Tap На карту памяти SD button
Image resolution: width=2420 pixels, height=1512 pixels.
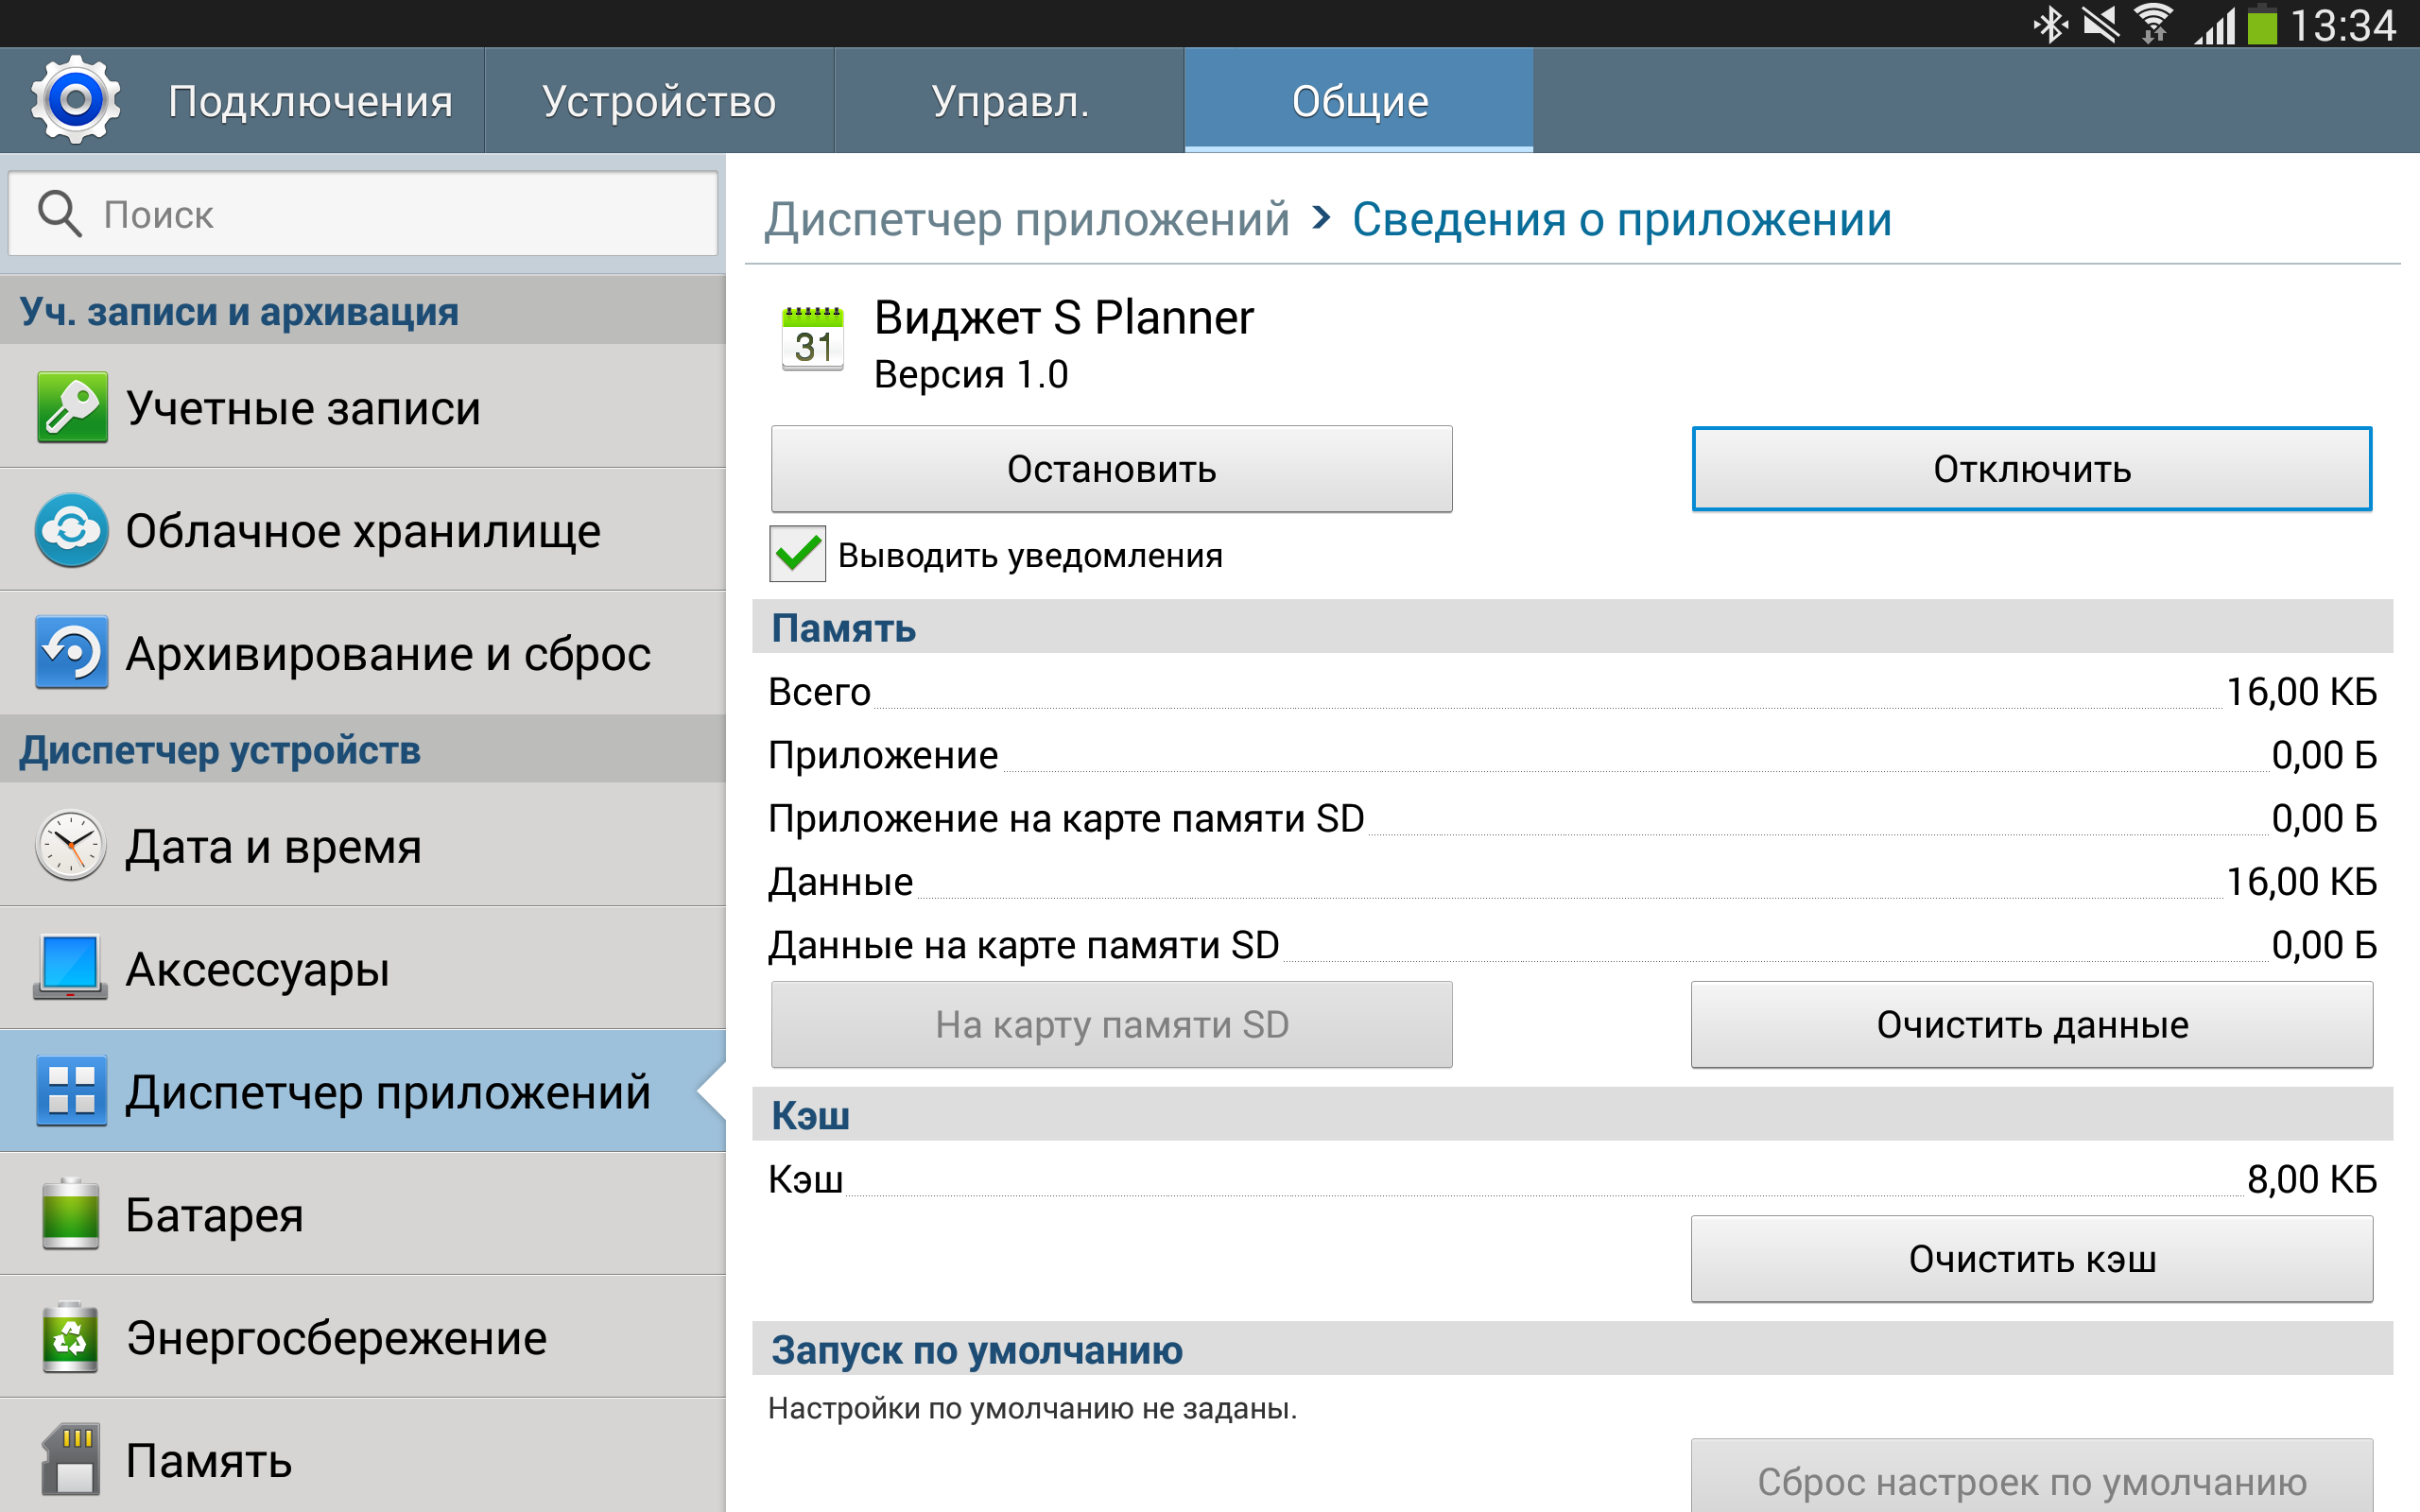1111,1024
